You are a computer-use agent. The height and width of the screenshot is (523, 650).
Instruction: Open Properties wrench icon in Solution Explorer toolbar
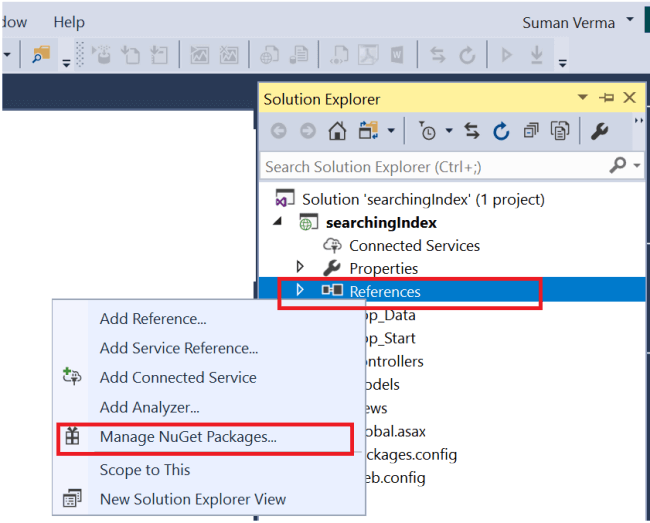(x=599, y=131)
